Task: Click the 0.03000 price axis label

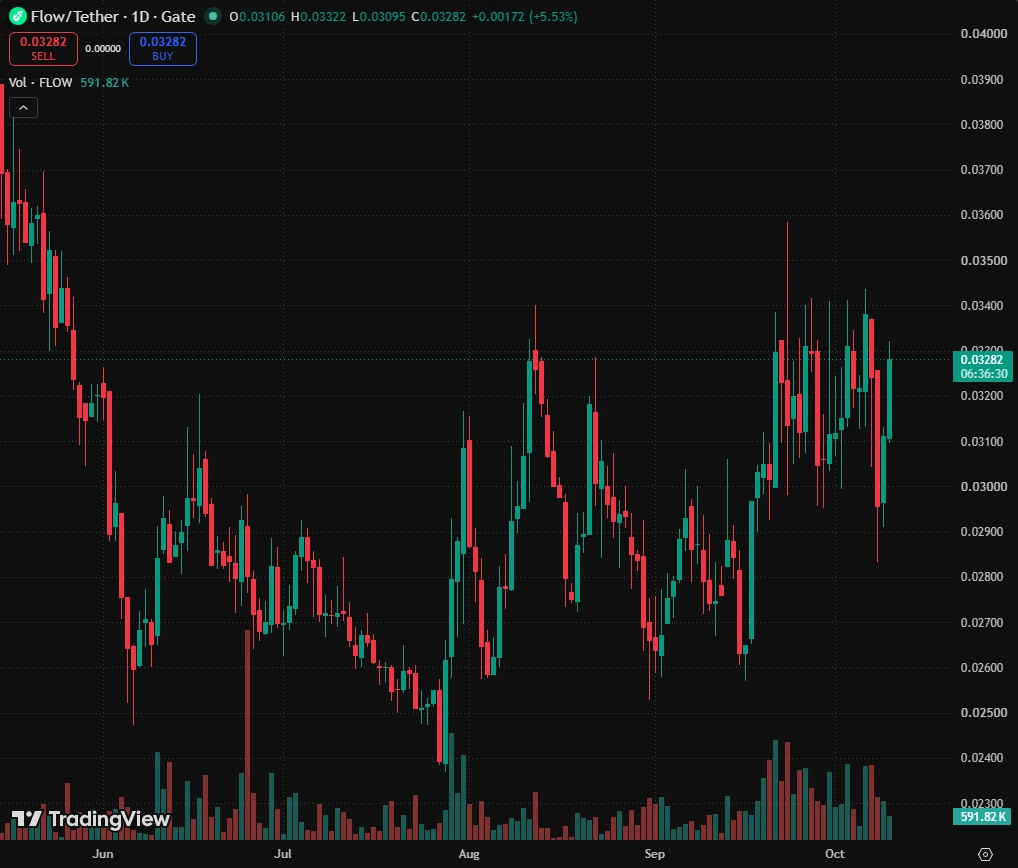Action: [984, 486]
